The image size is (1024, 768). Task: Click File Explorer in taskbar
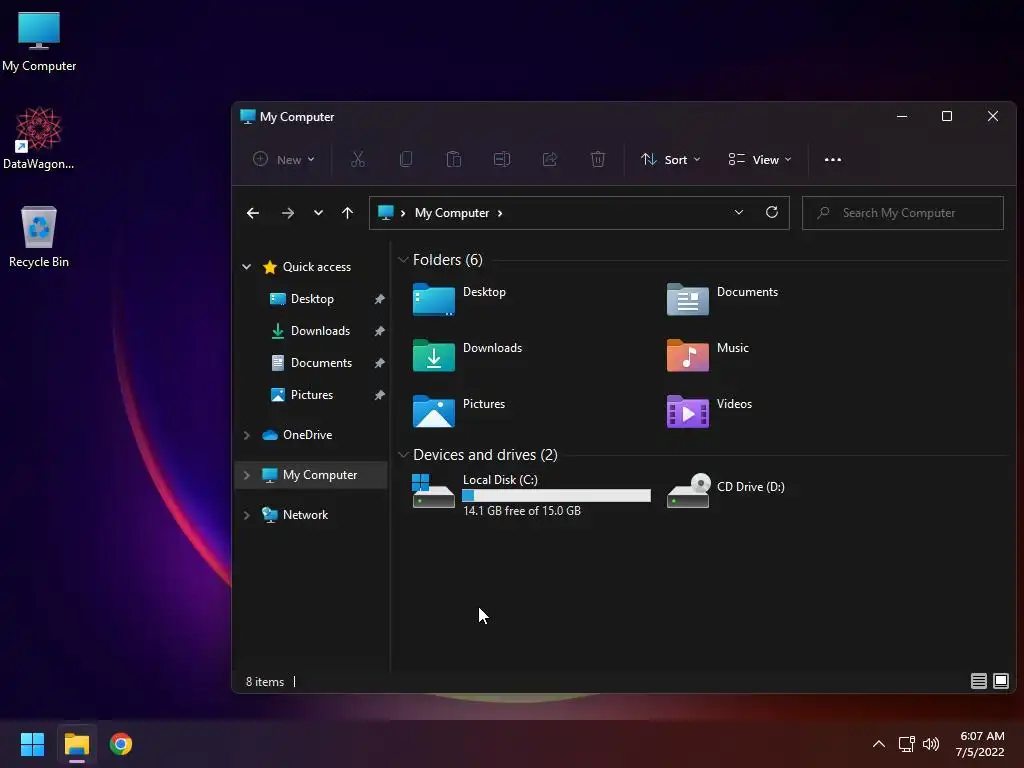[76, 744]
